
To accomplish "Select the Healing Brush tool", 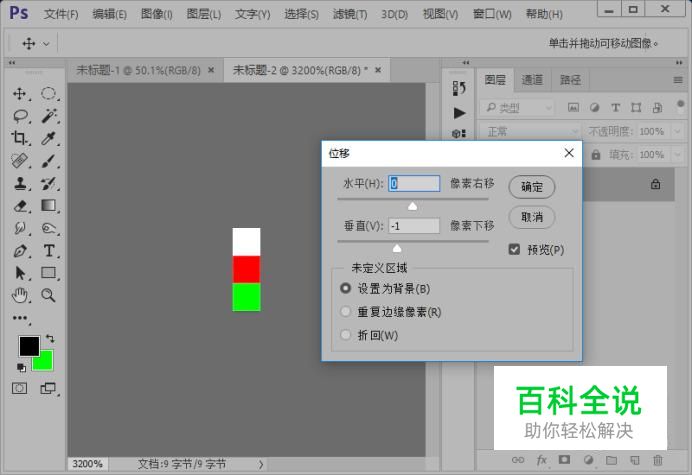I will pyautogui.click(x=19, y=161).
